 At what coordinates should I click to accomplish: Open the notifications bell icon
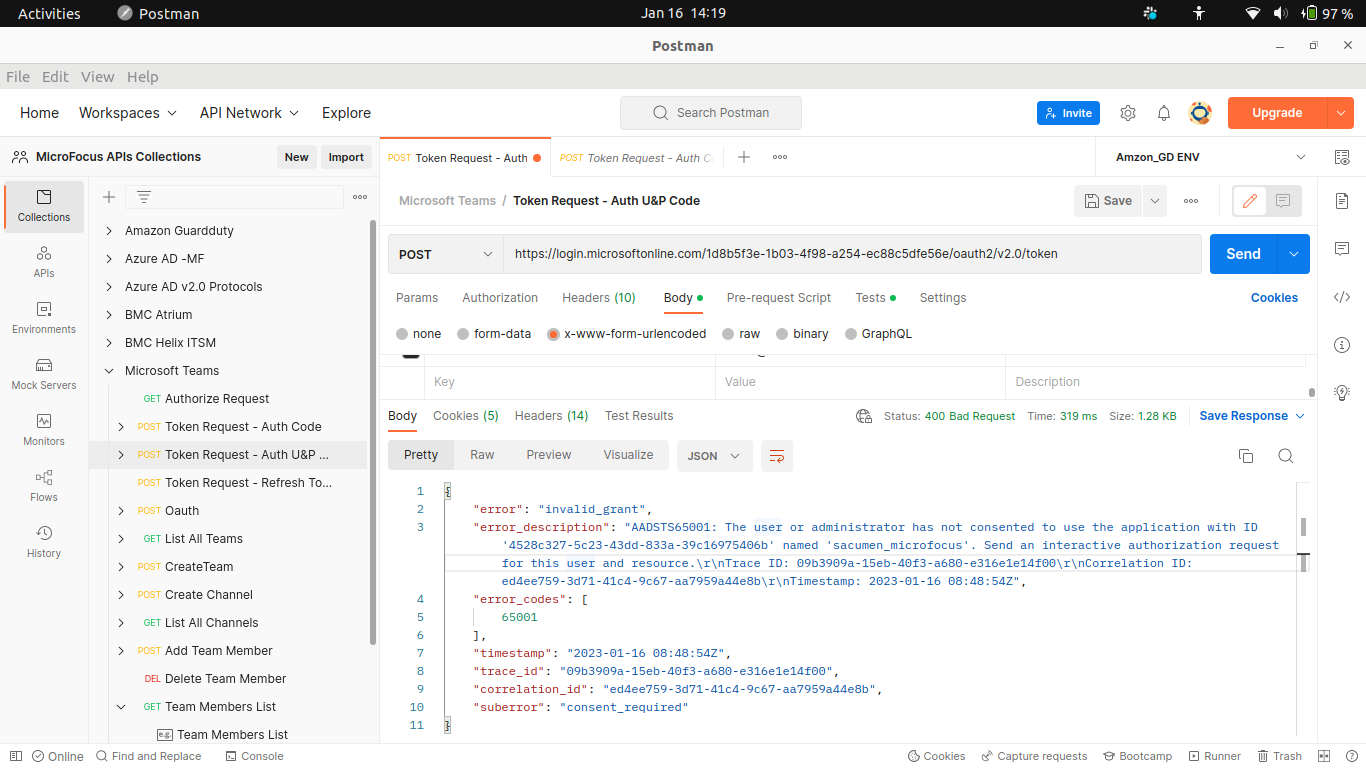pyautogui.click(x=1164, y=113)
